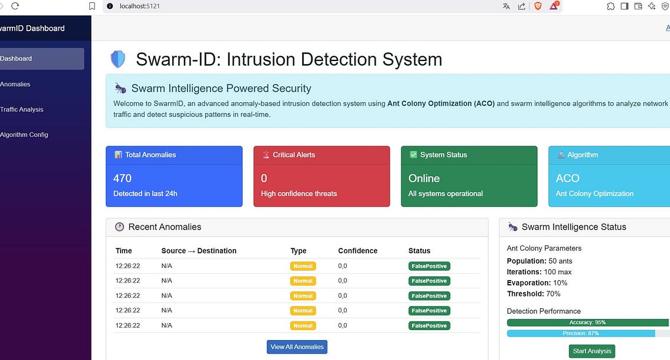This screenshot has width=670, height=360.
Task: Click the Leo AI sparkle icon
Action: click(652, 6)
